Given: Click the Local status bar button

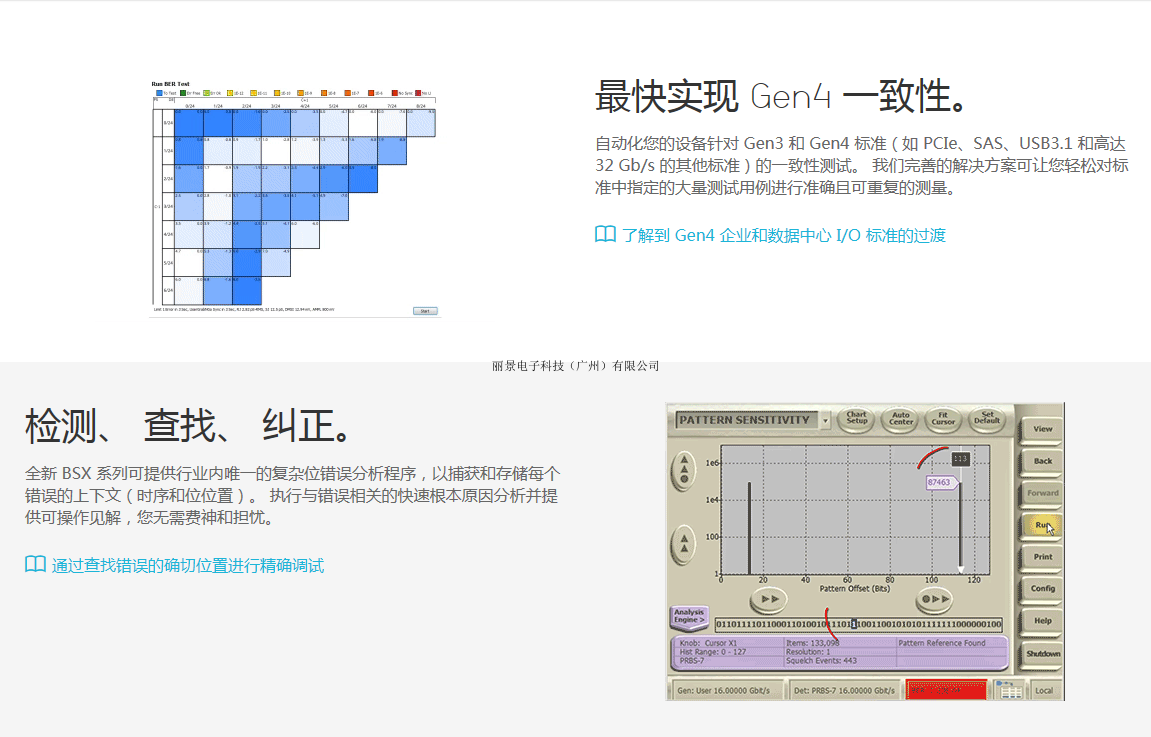Looking at the screenshot, I should pos(1044,691).
